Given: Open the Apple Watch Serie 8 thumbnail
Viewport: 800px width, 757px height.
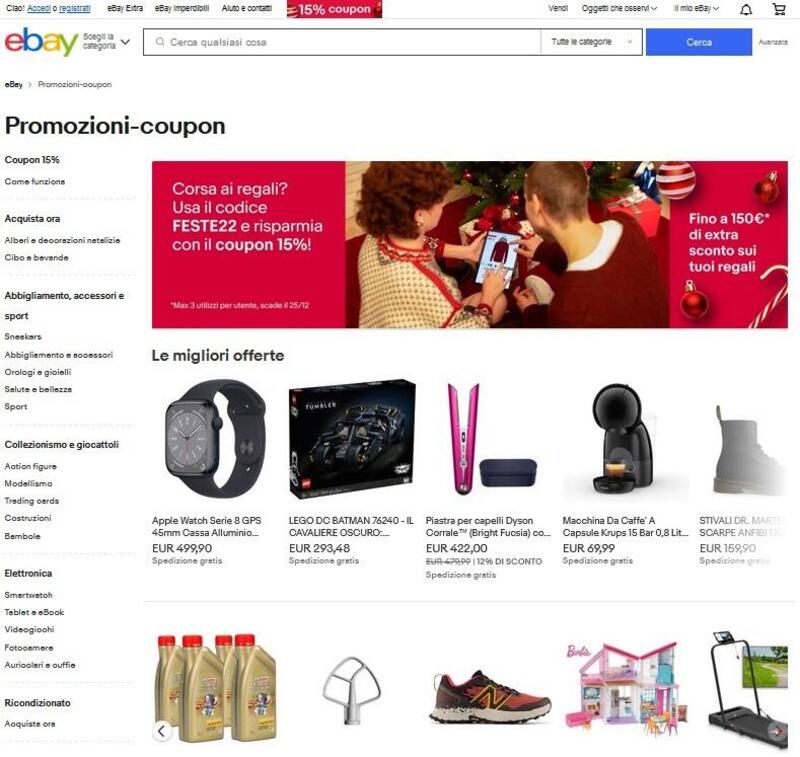Looking at the screenshot, I should point(215,439).
